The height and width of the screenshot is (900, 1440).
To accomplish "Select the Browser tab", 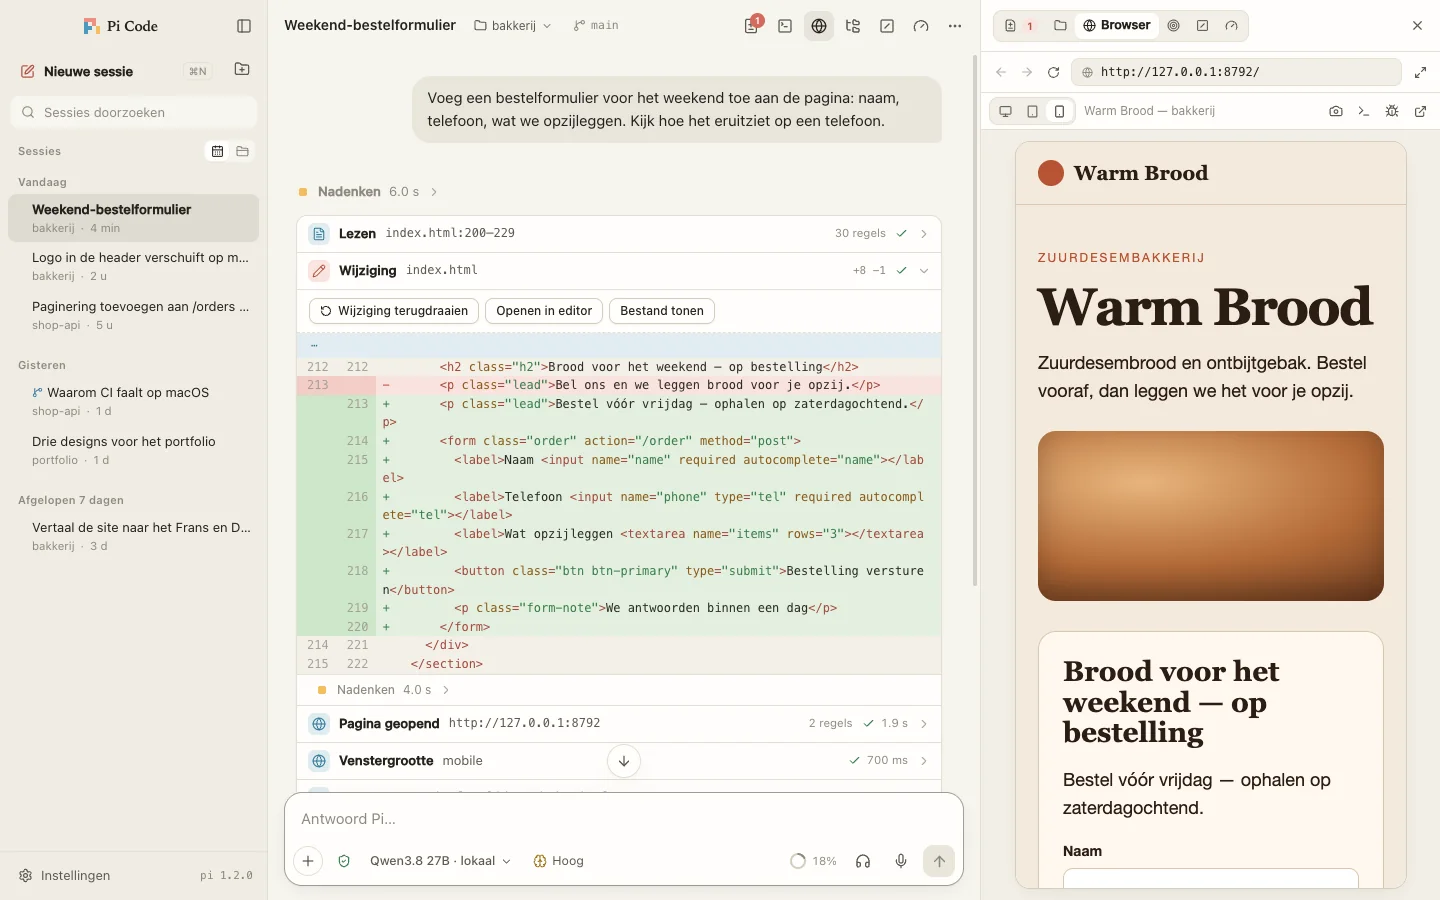I will click(x=1117, y=26).
